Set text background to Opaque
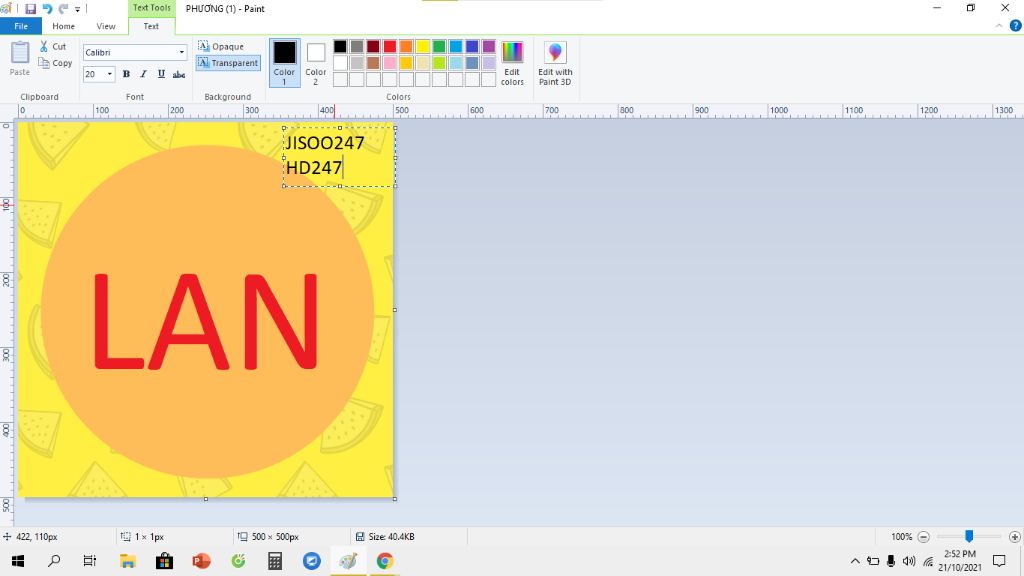This screenshot has width=1024, height=576. point(221,46)
